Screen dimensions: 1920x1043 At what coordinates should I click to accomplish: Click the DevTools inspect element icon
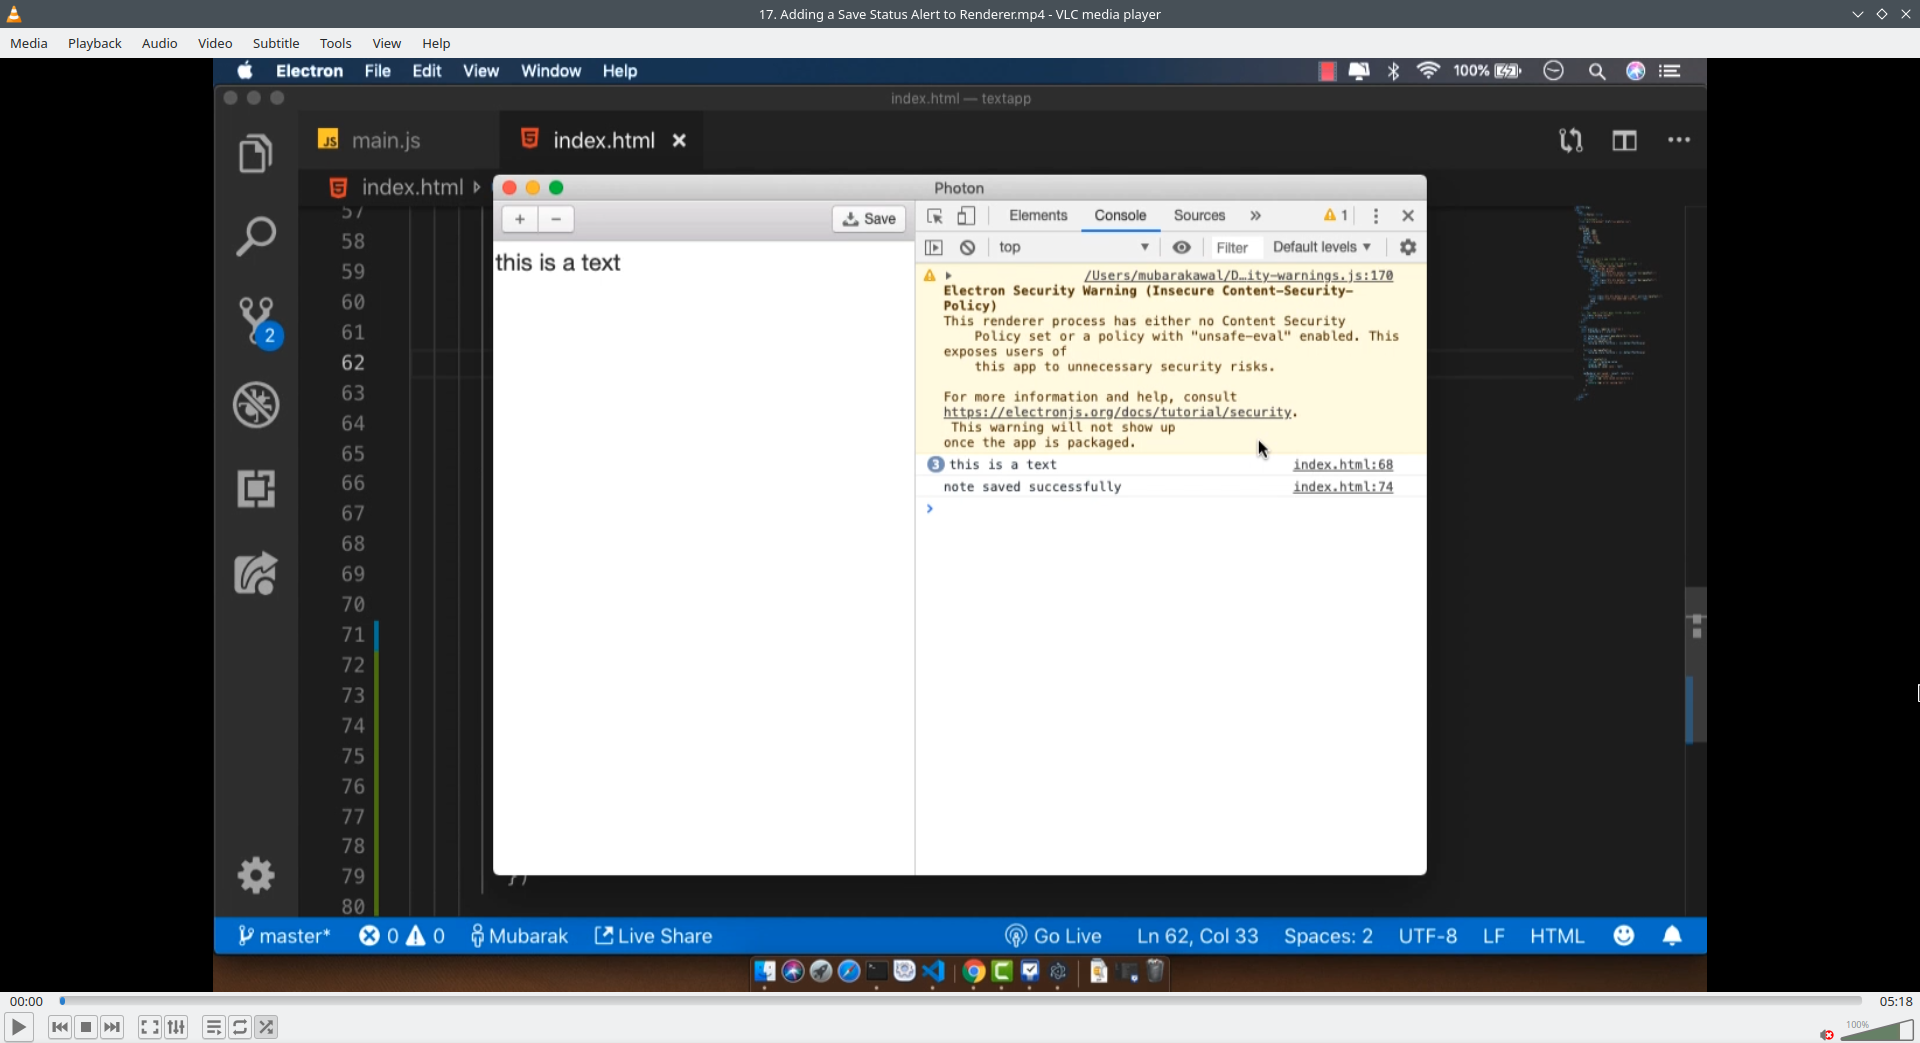pyautogui.click(x=935, y=216)
